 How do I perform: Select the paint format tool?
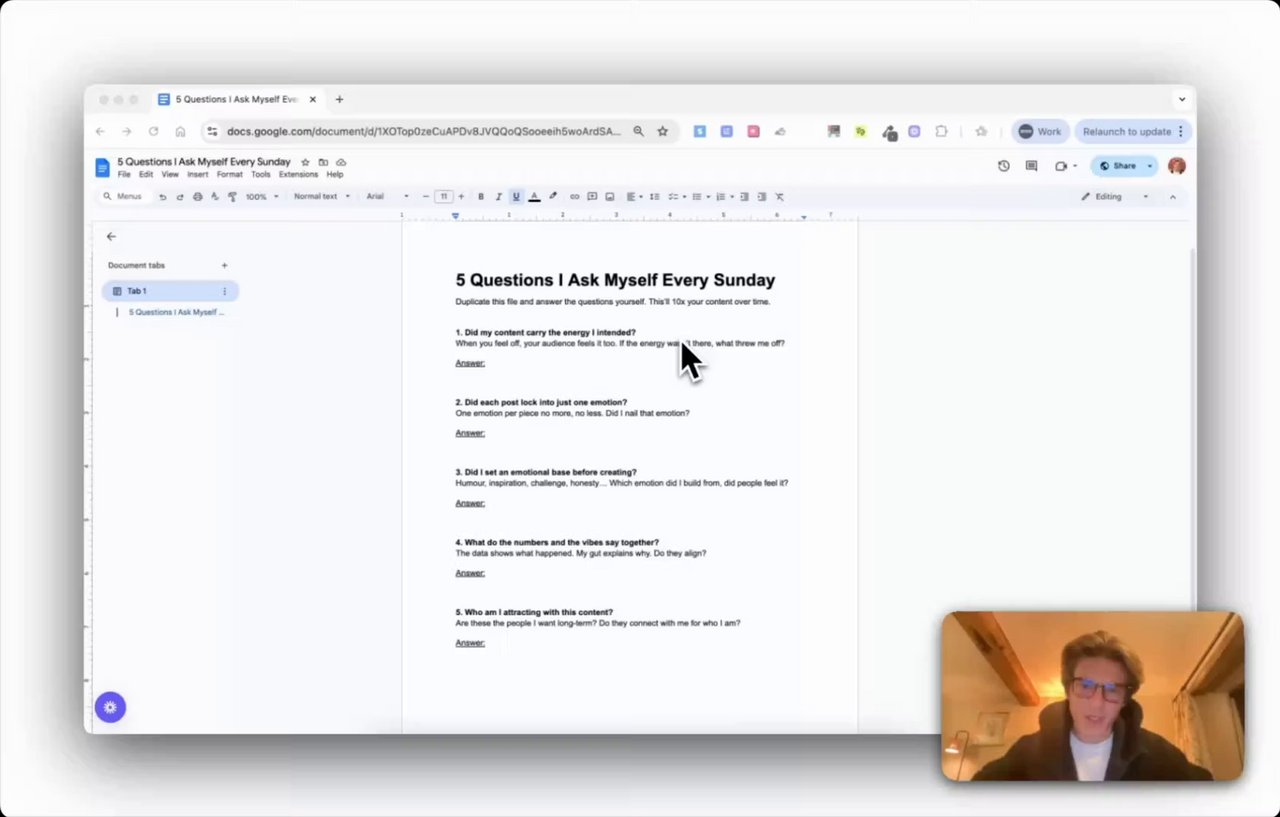[232, 197]
